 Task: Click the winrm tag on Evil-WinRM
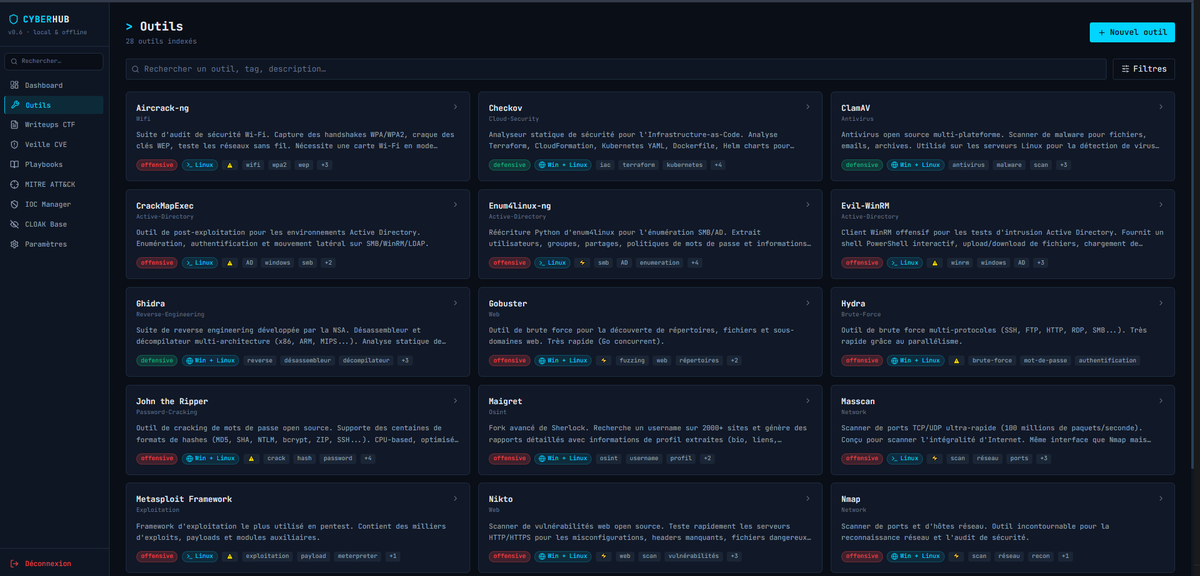point(960,262)
